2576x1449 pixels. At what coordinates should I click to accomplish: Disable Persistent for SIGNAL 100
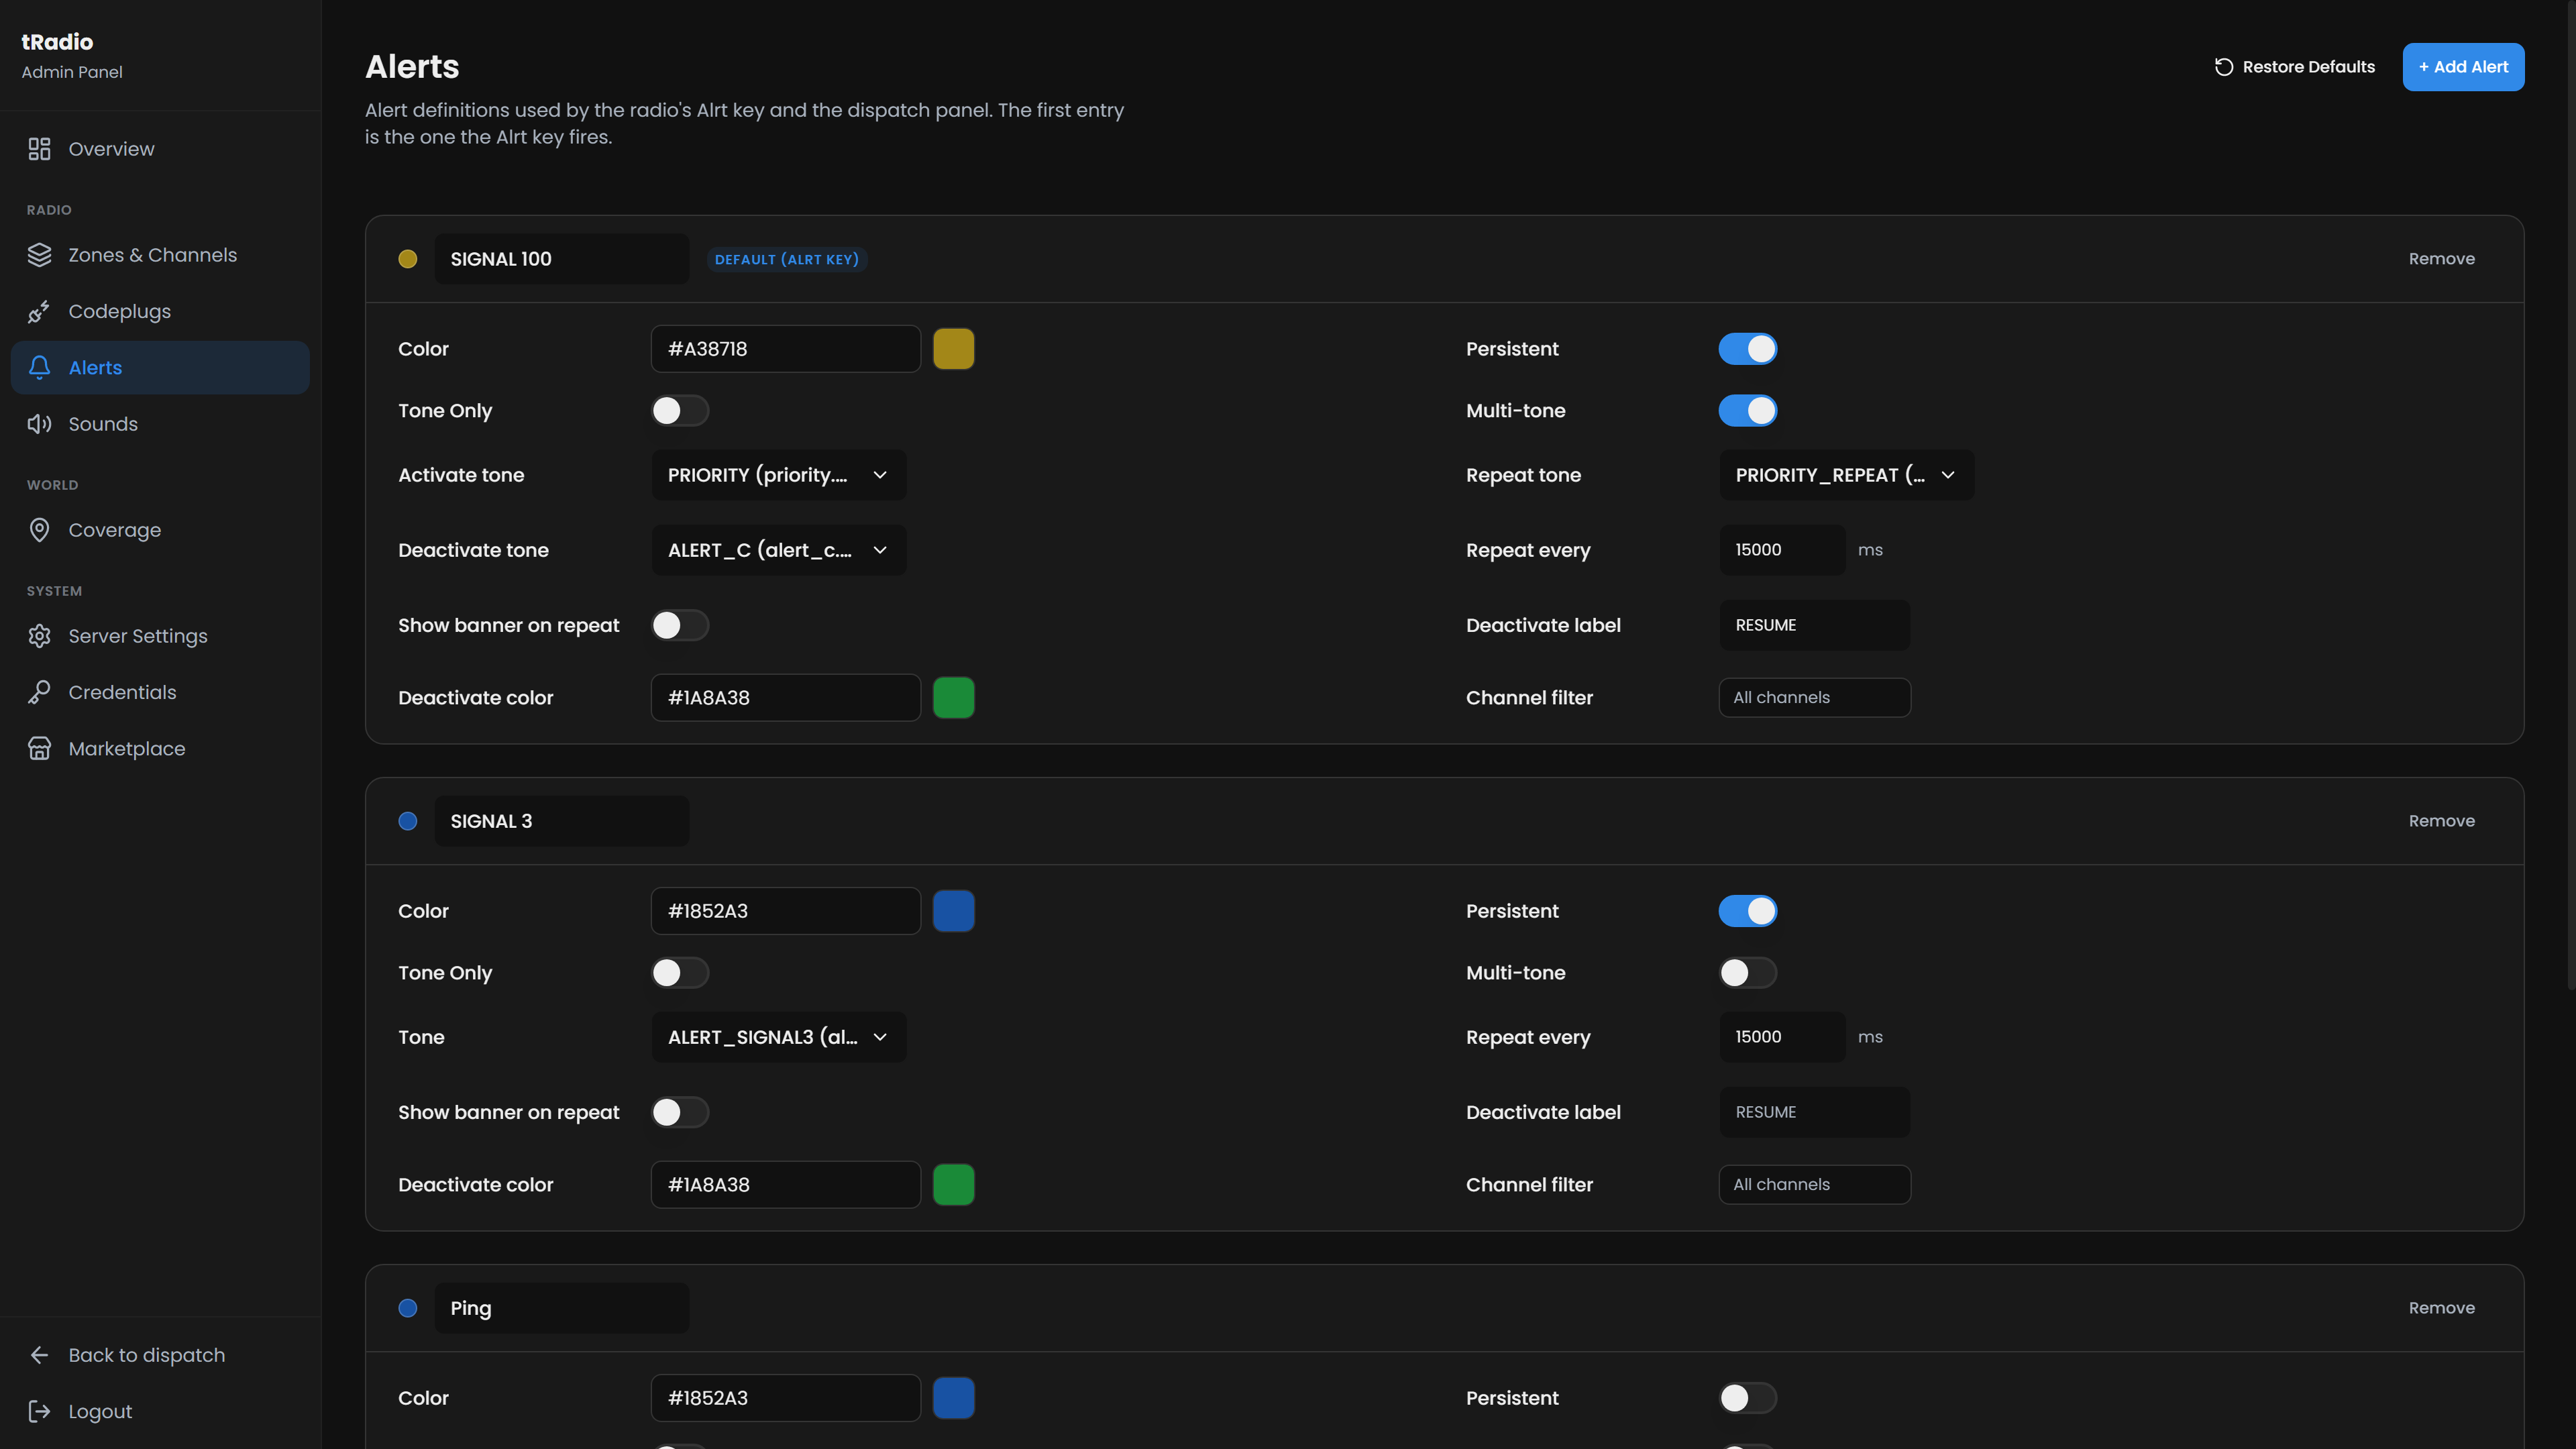pos(1747,349)
